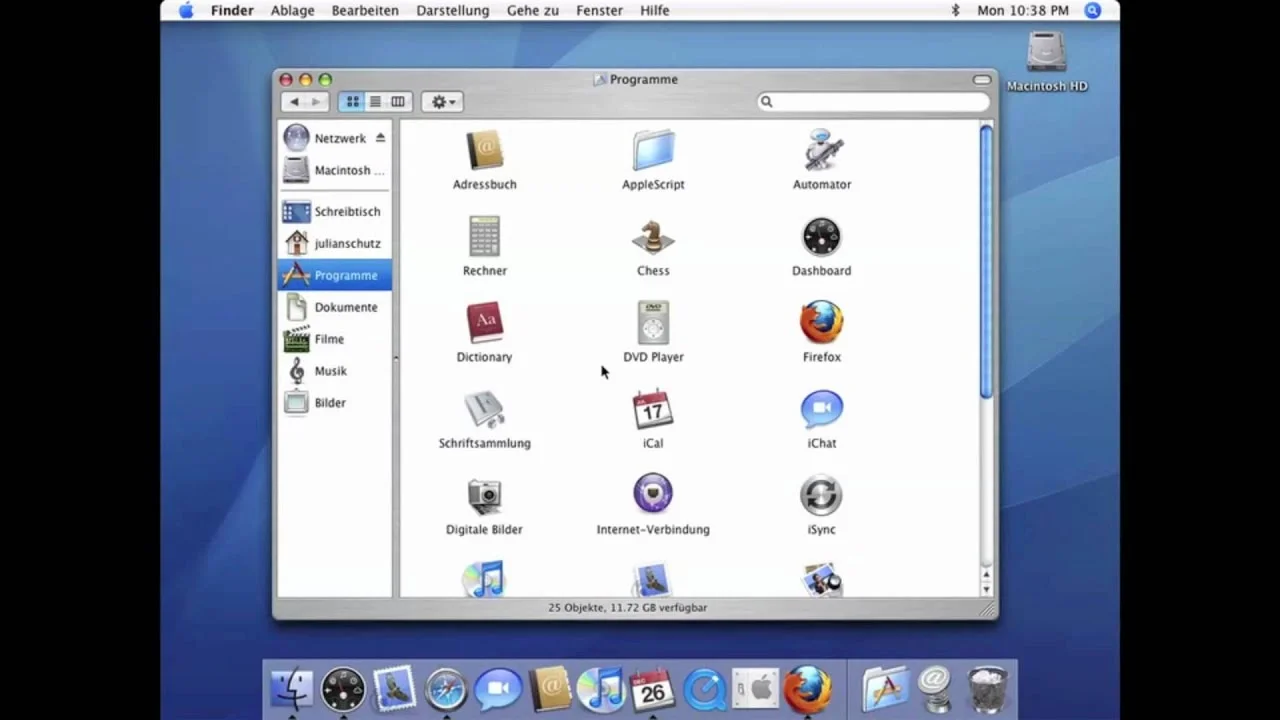Viewport: 1280px width, 720px height.
Task: Select Musik in the sidebar
Action: [x=334, y=371]
